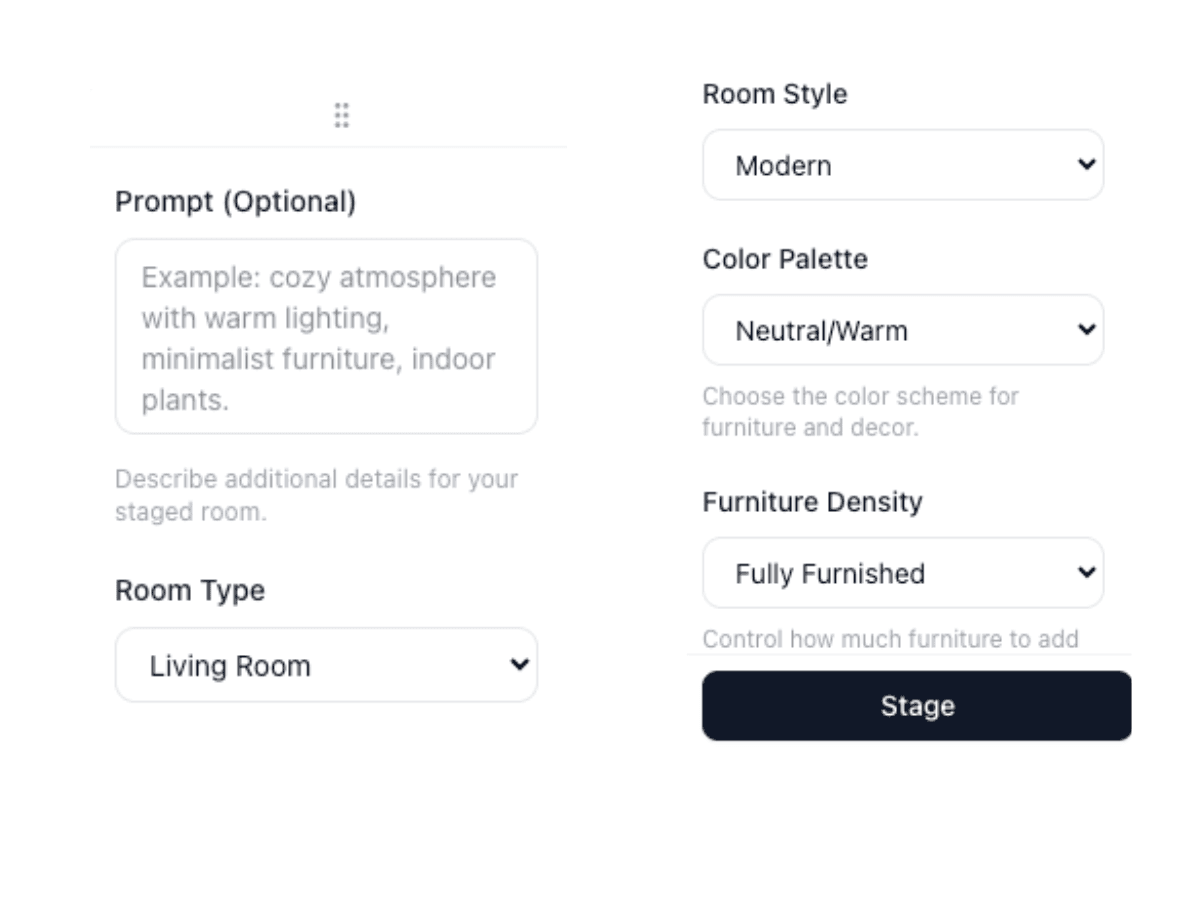Click the Color Palette heading text

coord(784,259)
